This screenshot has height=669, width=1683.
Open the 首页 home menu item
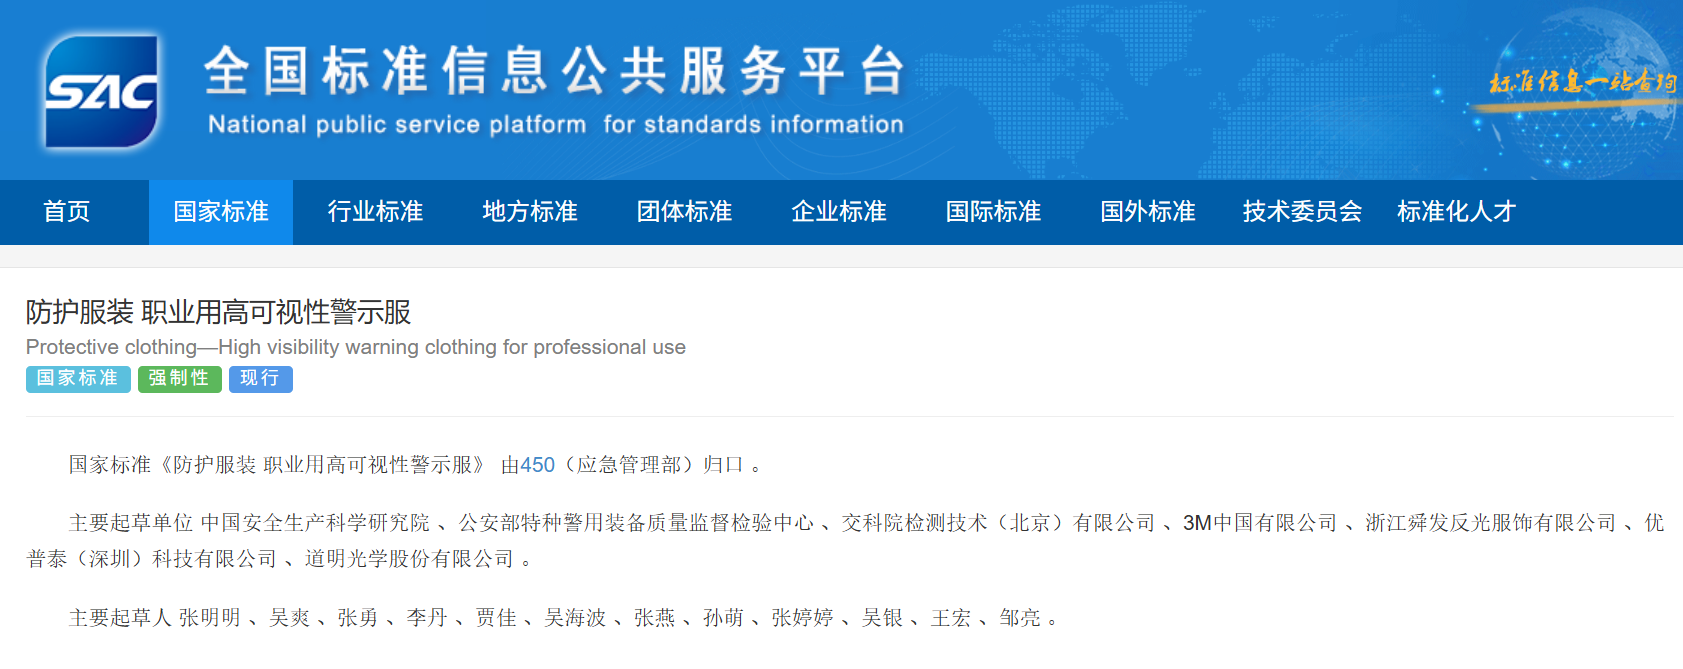click(x=67, y=212)
